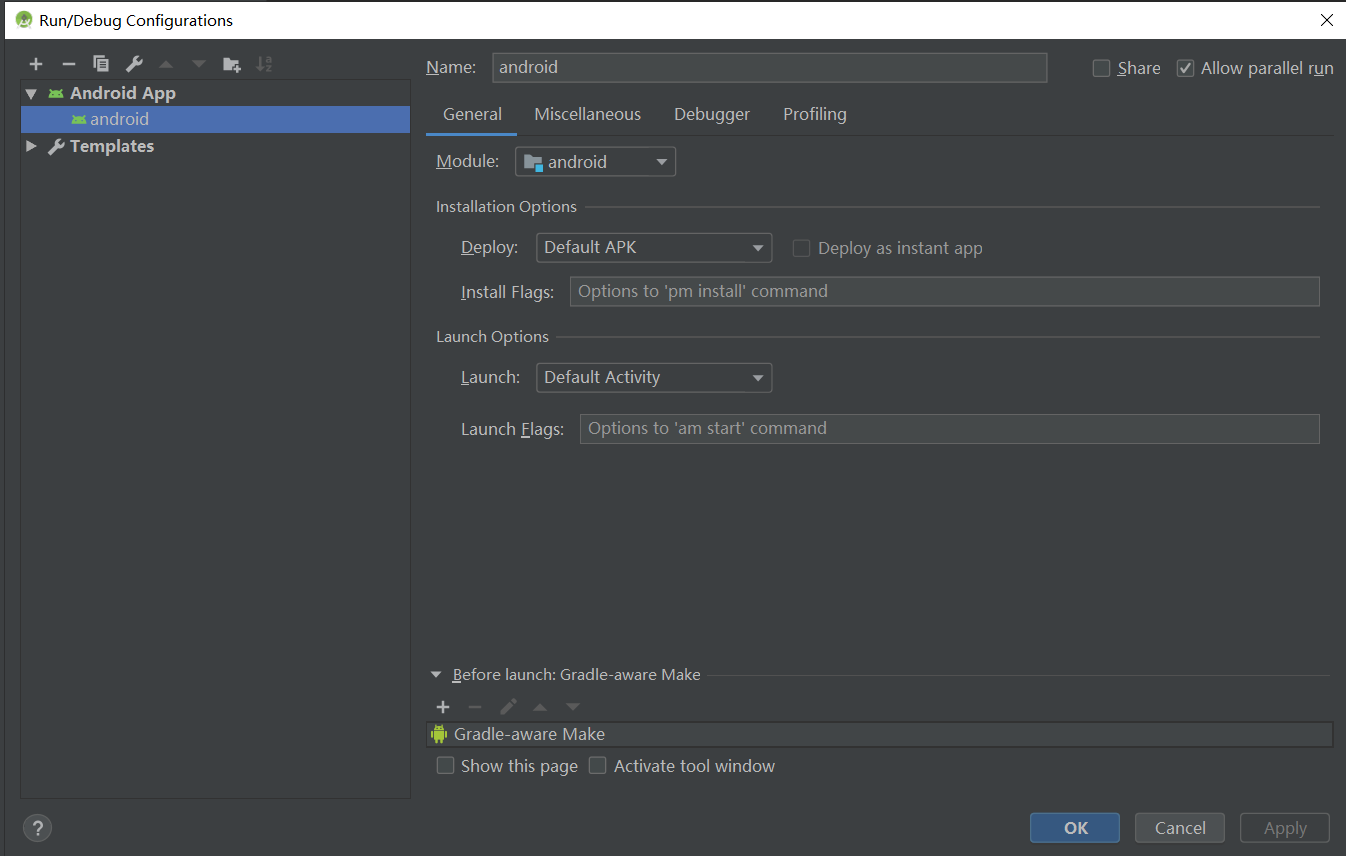
Task: Expand the Templates tree node
Action: [x=31, y=146]
